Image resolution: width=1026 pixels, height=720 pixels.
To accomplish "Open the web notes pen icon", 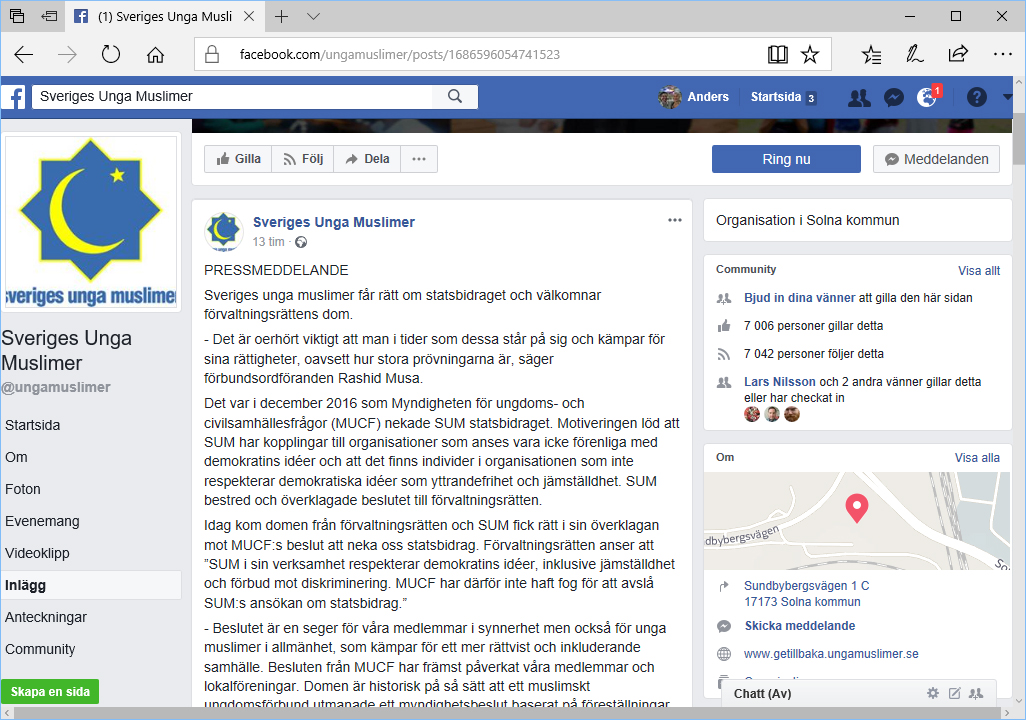I will (914, 54).
